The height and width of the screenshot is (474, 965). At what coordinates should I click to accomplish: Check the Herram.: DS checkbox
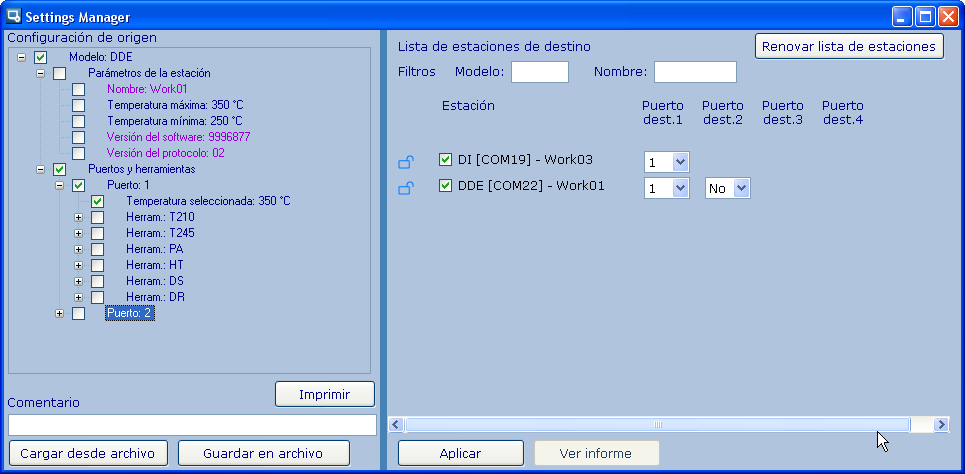98,281
